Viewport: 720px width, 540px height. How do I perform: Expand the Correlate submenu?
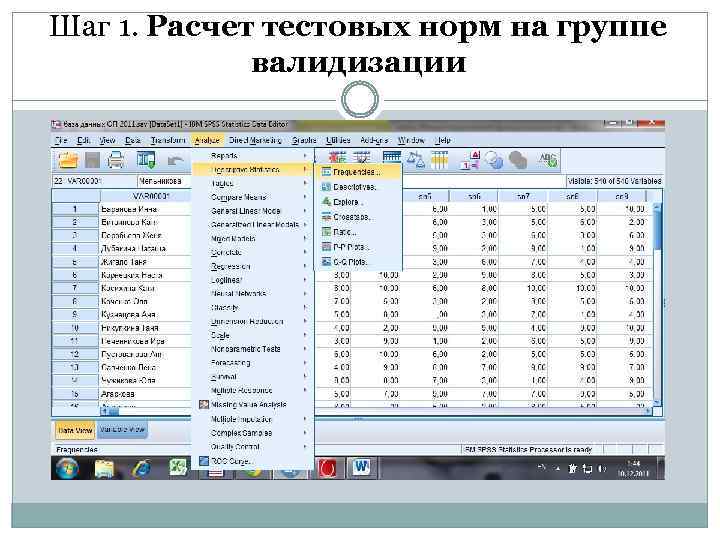tap(253, 252)
